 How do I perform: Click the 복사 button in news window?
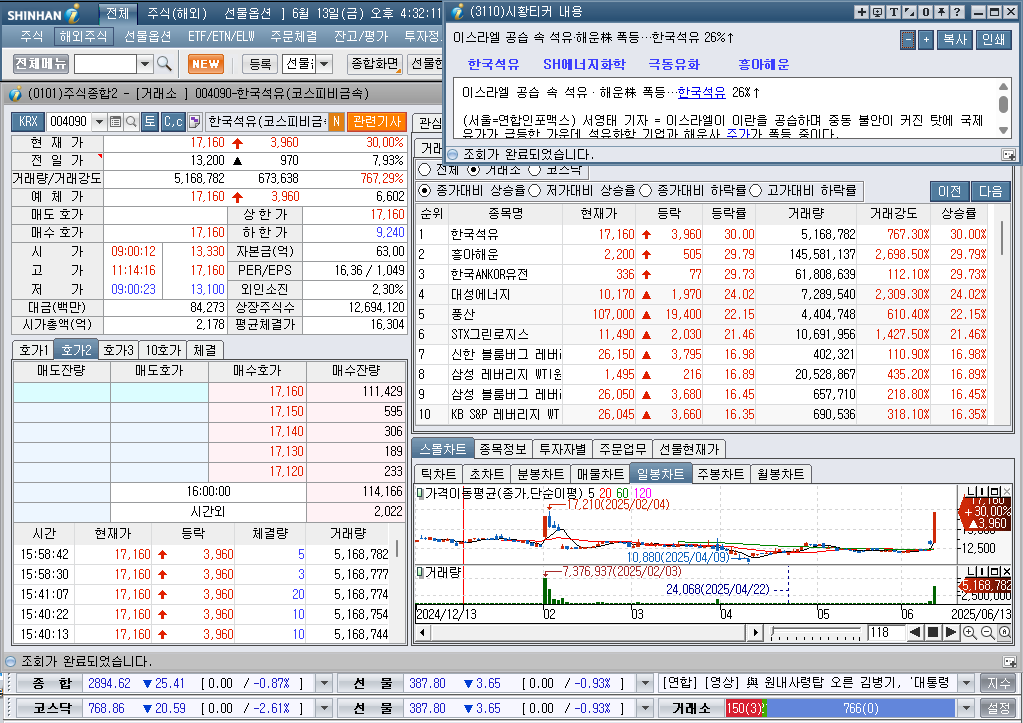954,39
